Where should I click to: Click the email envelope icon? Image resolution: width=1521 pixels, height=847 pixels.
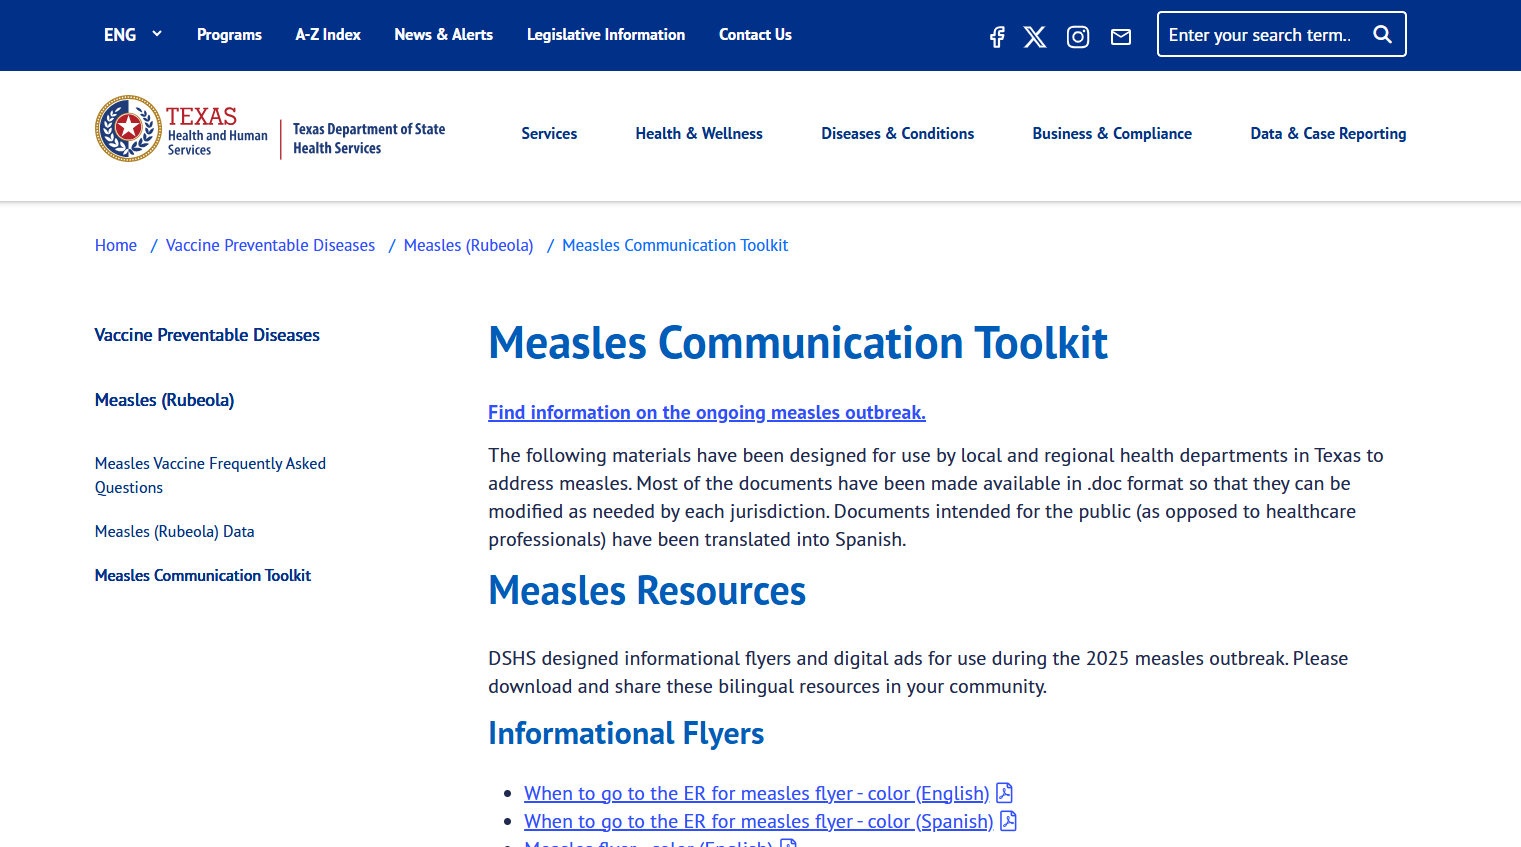(1121, 37)
